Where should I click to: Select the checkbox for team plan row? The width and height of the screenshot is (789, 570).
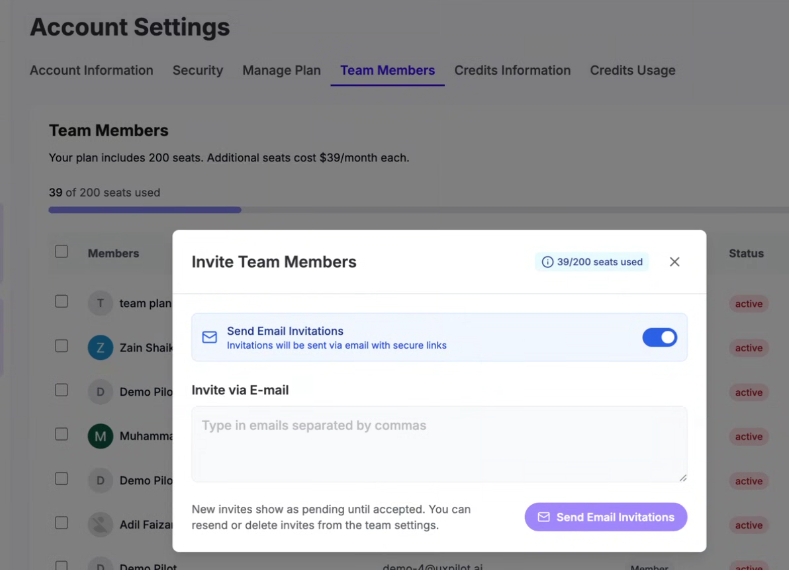point(62,301)
